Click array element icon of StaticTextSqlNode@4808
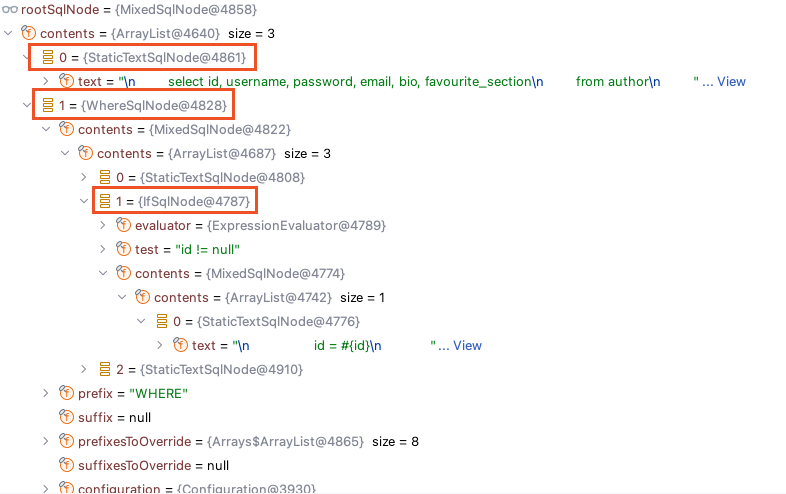The image size is (786, 494). [105, 177]
